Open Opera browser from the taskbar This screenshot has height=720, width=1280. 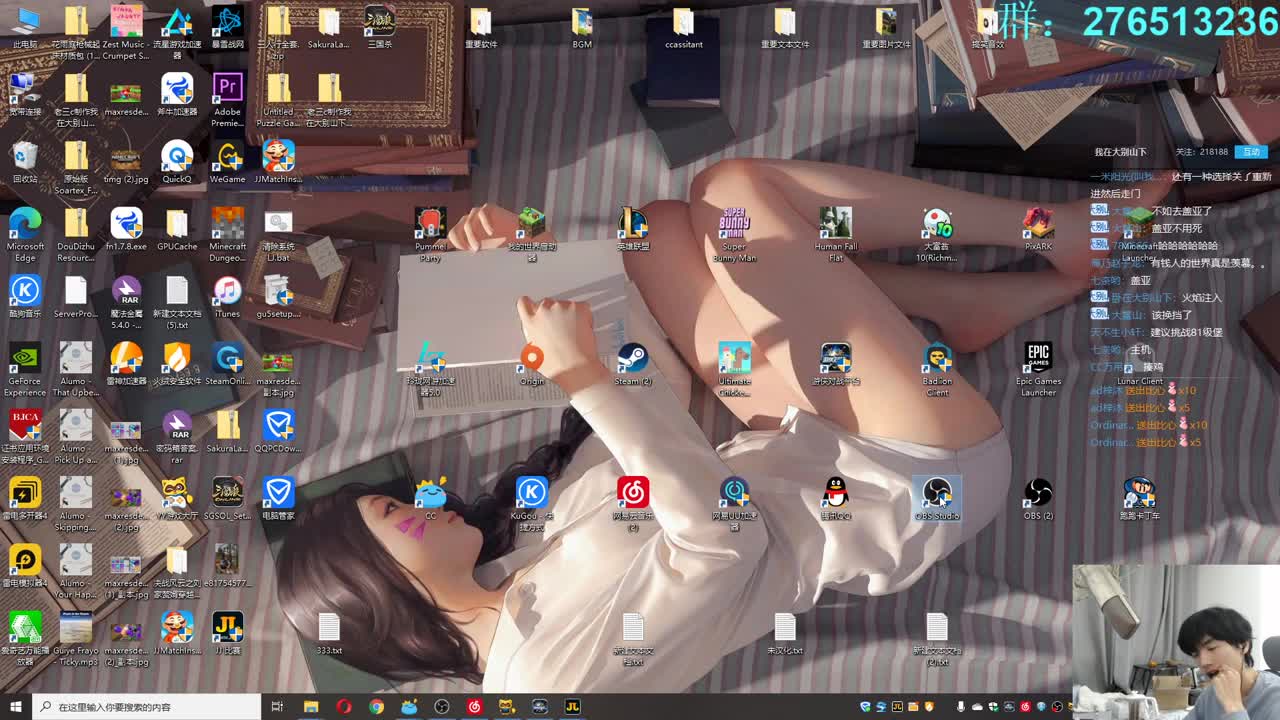(344, 707)
